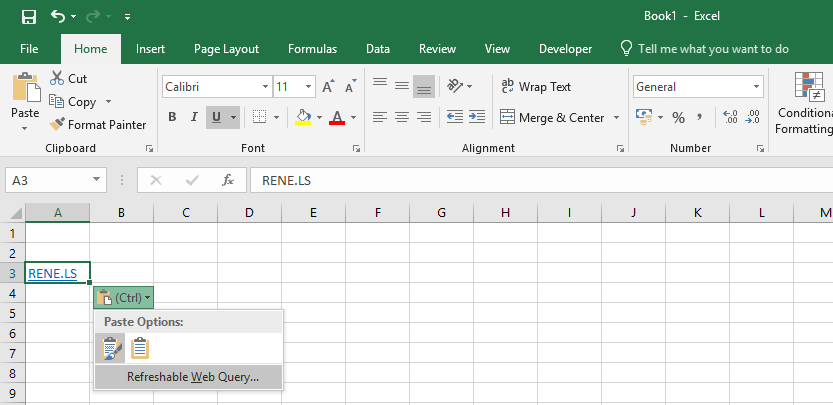The height and width of the screenshot is (405, 833).
Task: Click the Cut scissors icon
Action: (57, 78)
